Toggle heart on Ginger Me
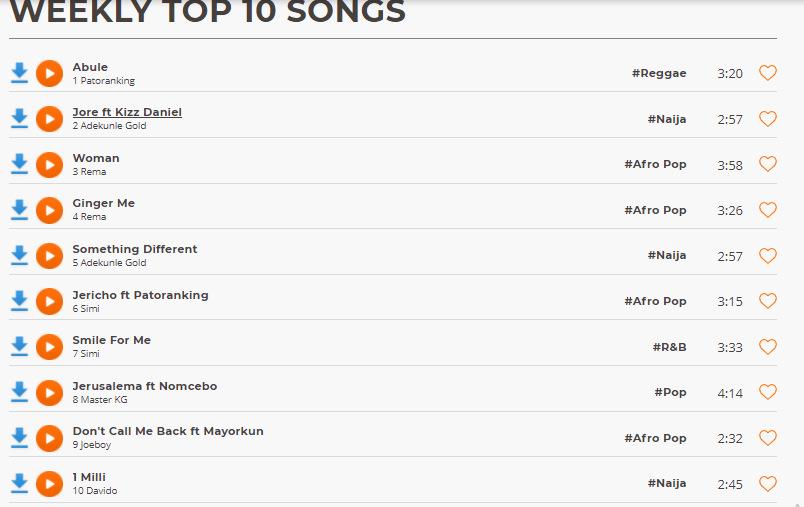Screen dimensions: 804x507 pyautogui.click(x=768, y=210)
